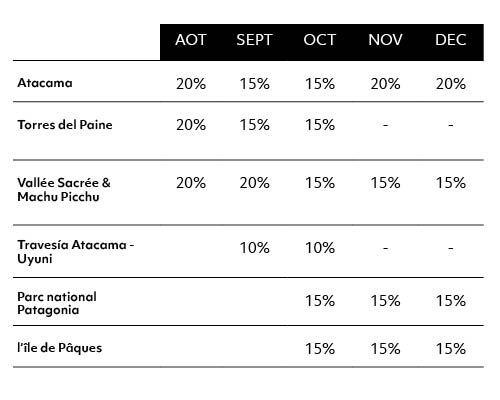Click the Travesía Atacama - Uyuni label
This screenshot has width=500, height=400.
(76, 252)
